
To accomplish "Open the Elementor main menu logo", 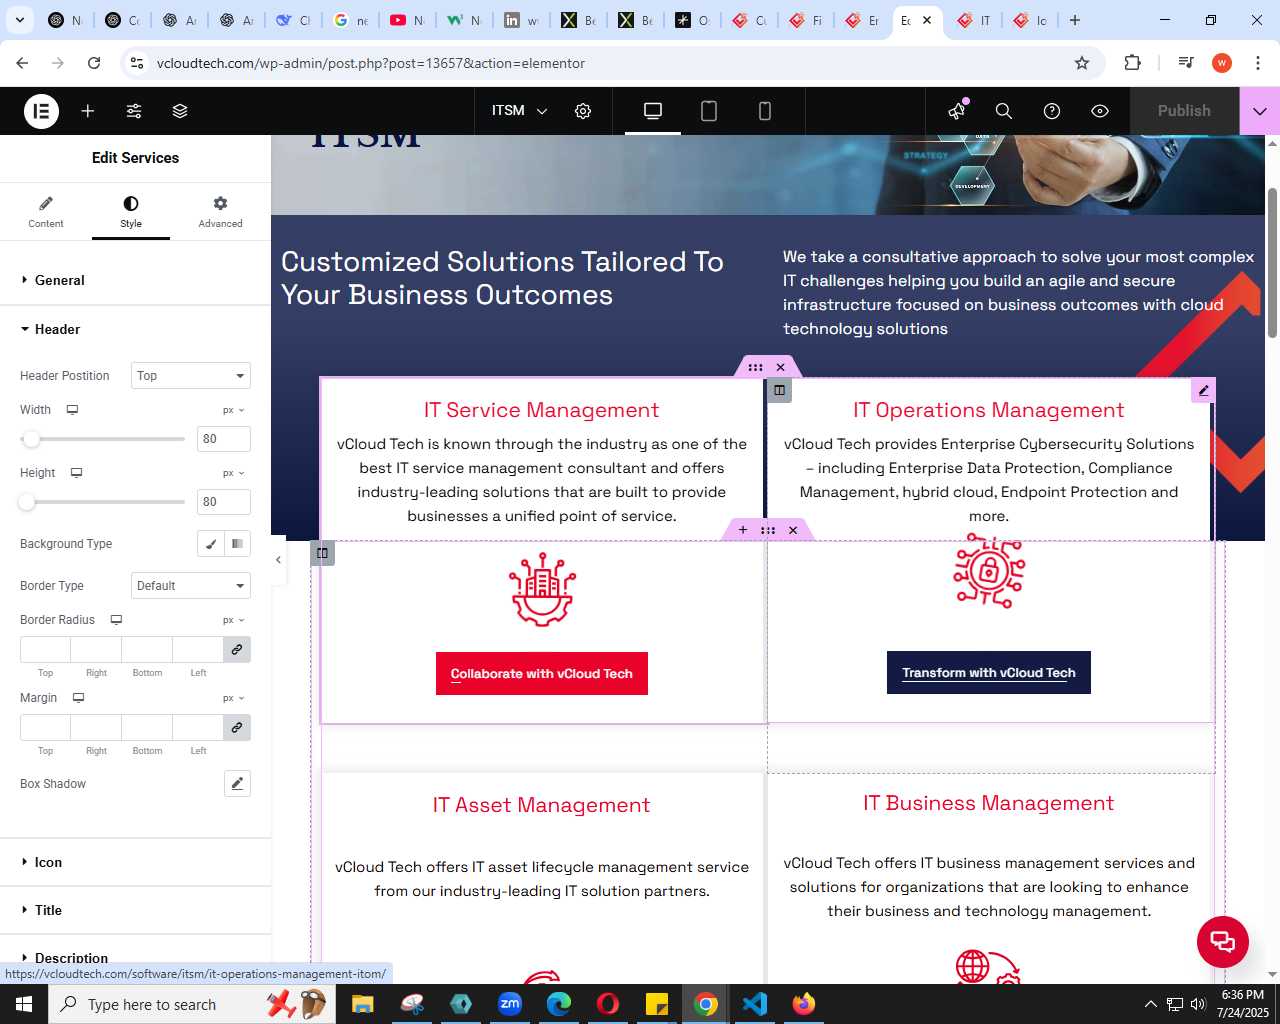I will coord(41,111).
